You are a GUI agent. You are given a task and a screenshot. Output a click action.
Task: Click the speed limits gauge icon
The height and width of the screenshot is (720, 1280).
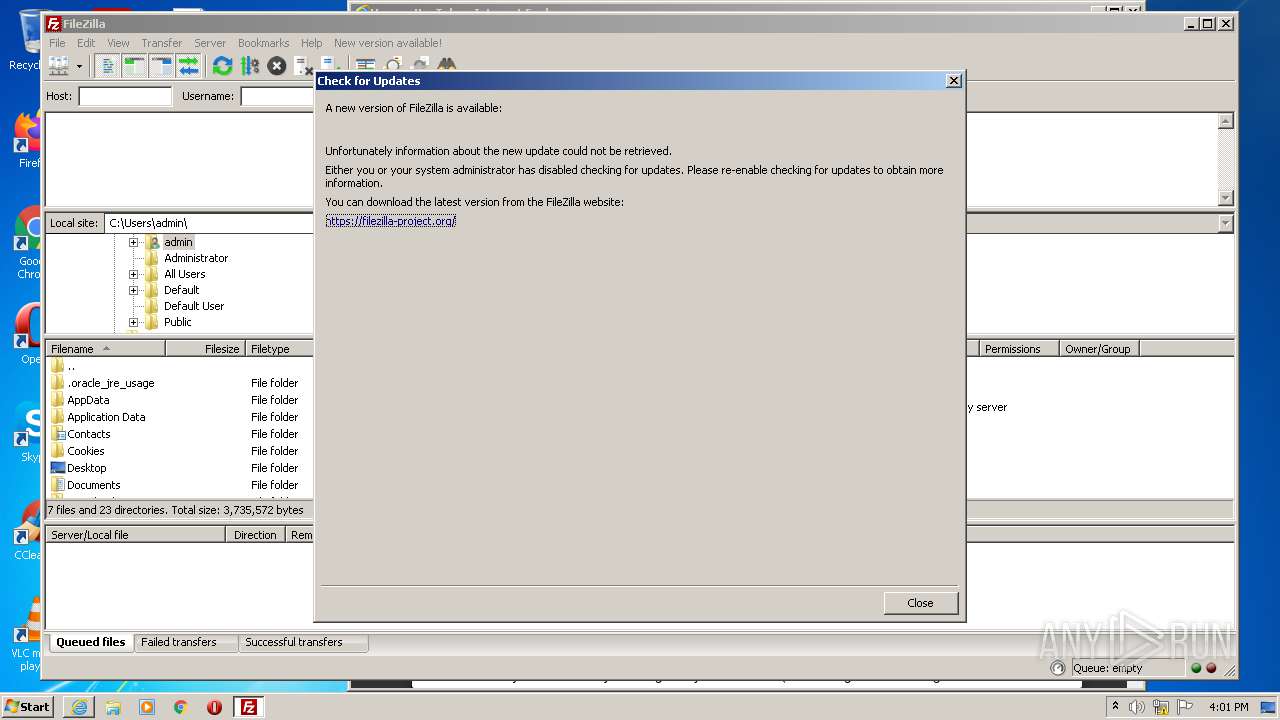tap(1058, 668)
